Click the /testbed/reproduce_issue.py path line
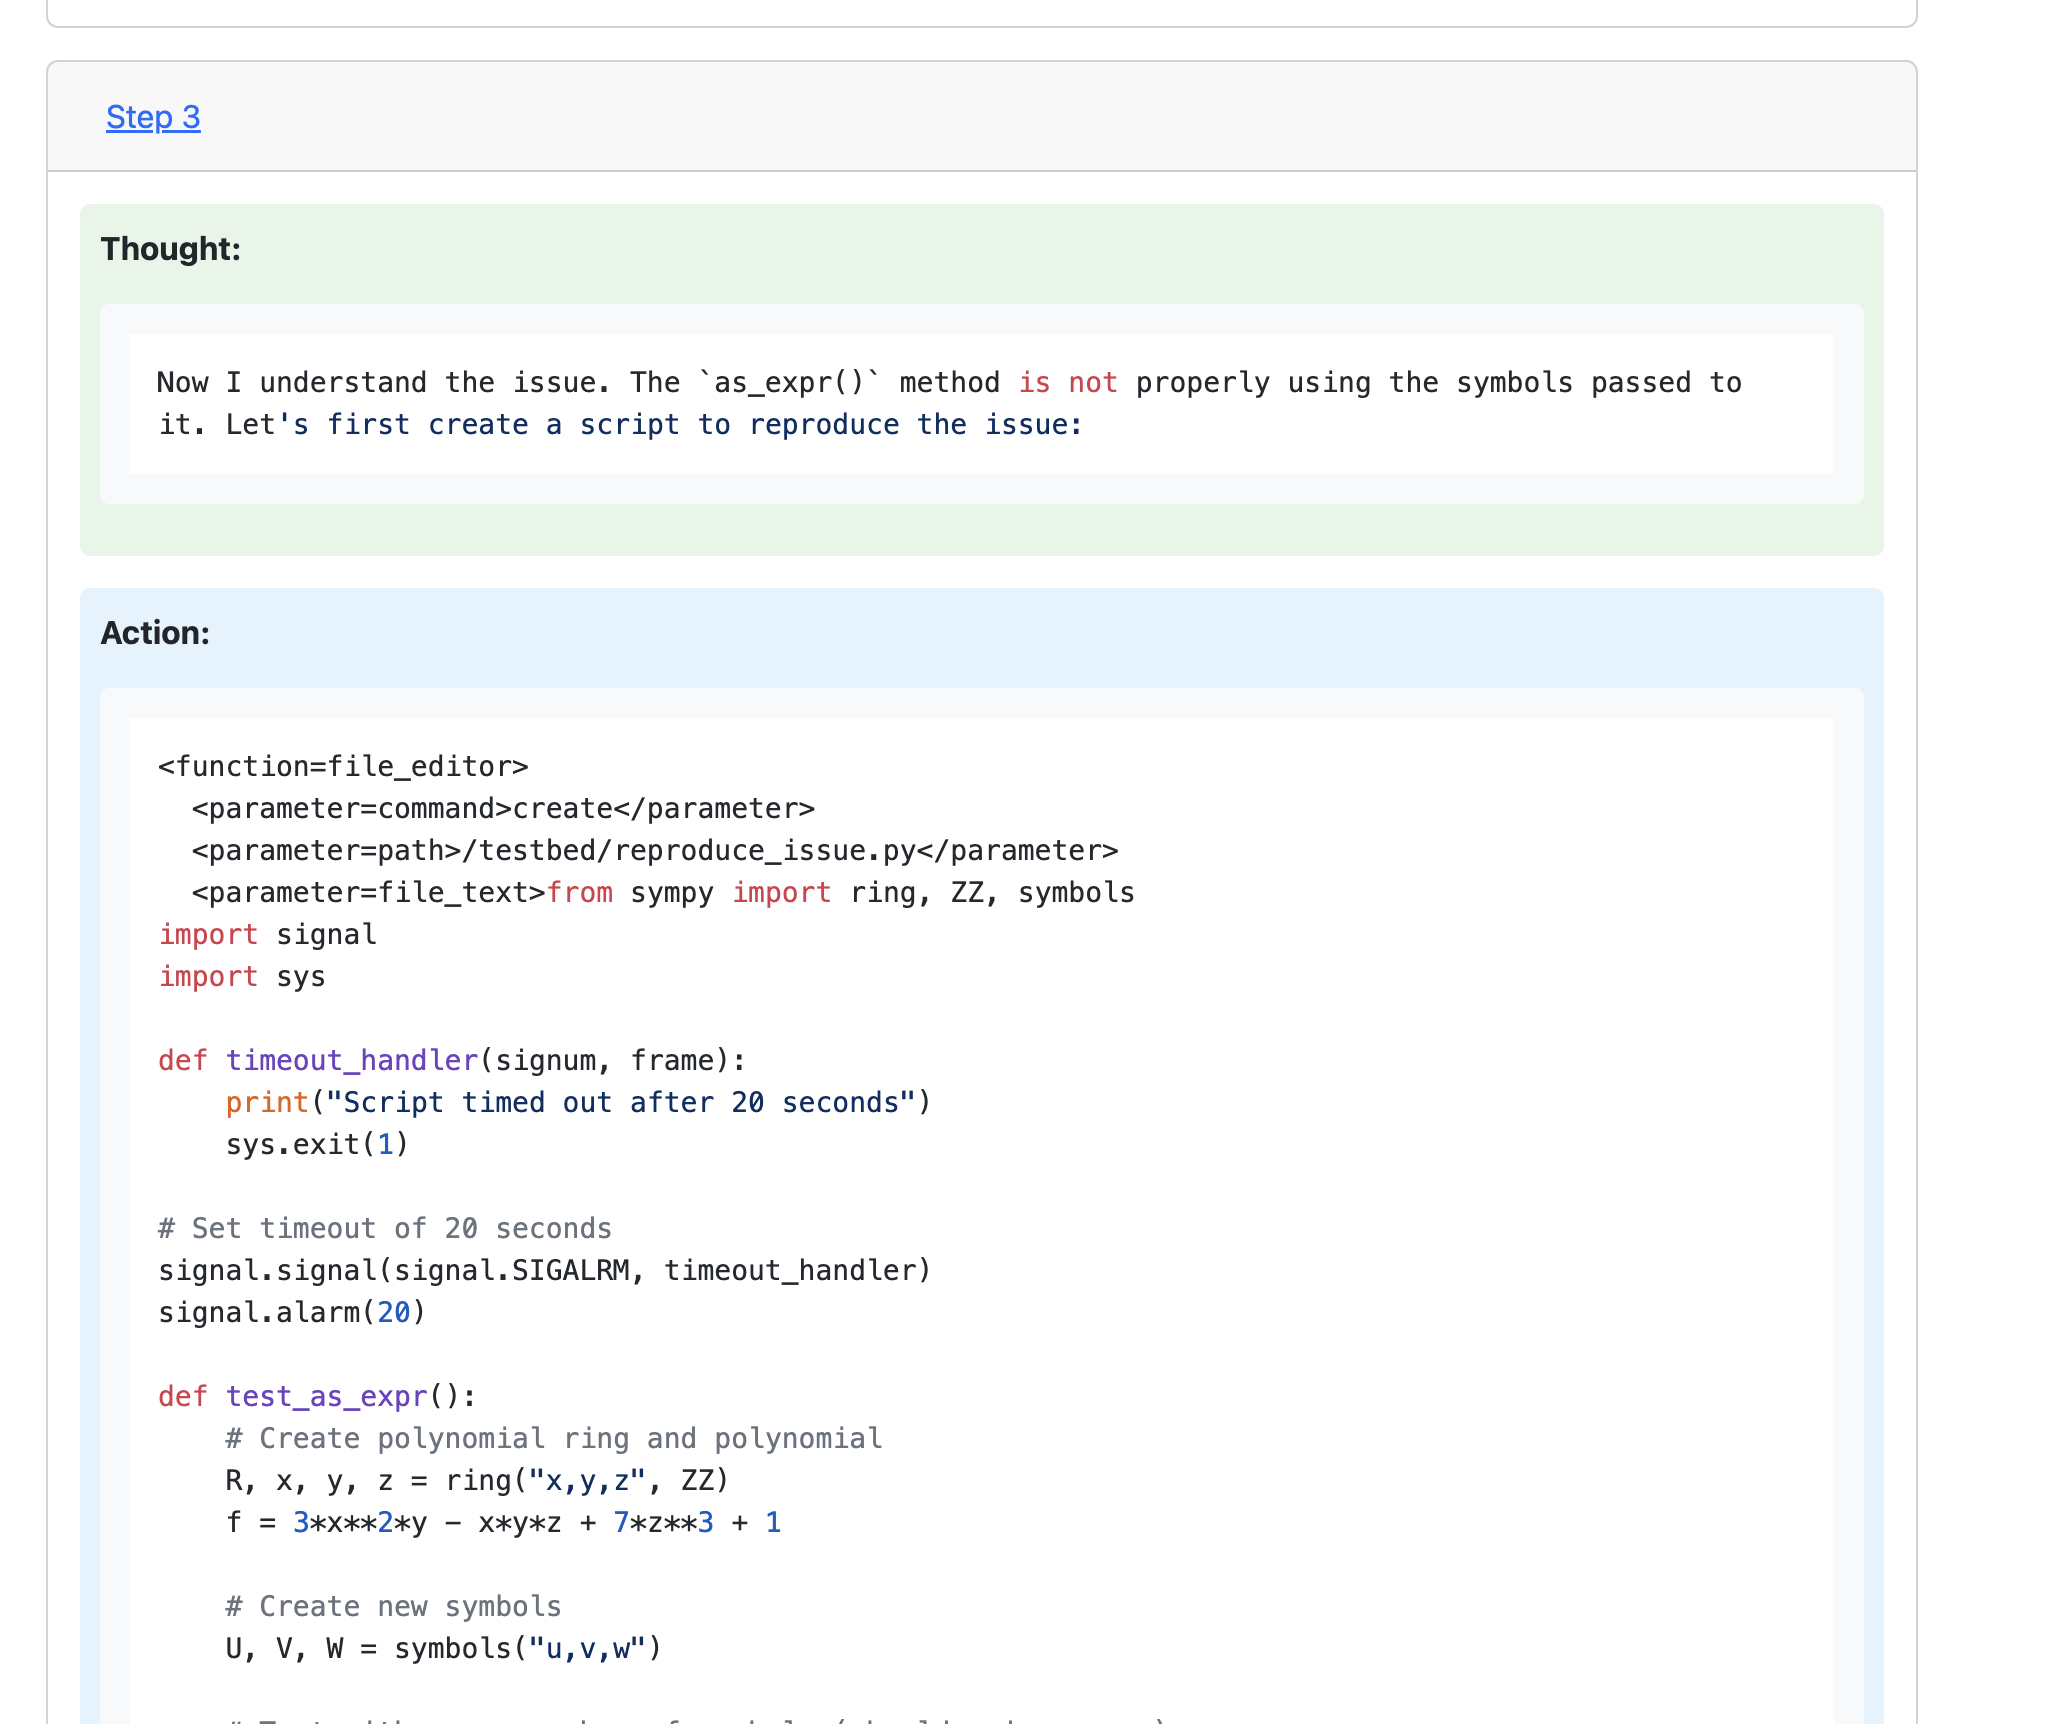Screen dimensions: 2052x1724 coord(655,851)
